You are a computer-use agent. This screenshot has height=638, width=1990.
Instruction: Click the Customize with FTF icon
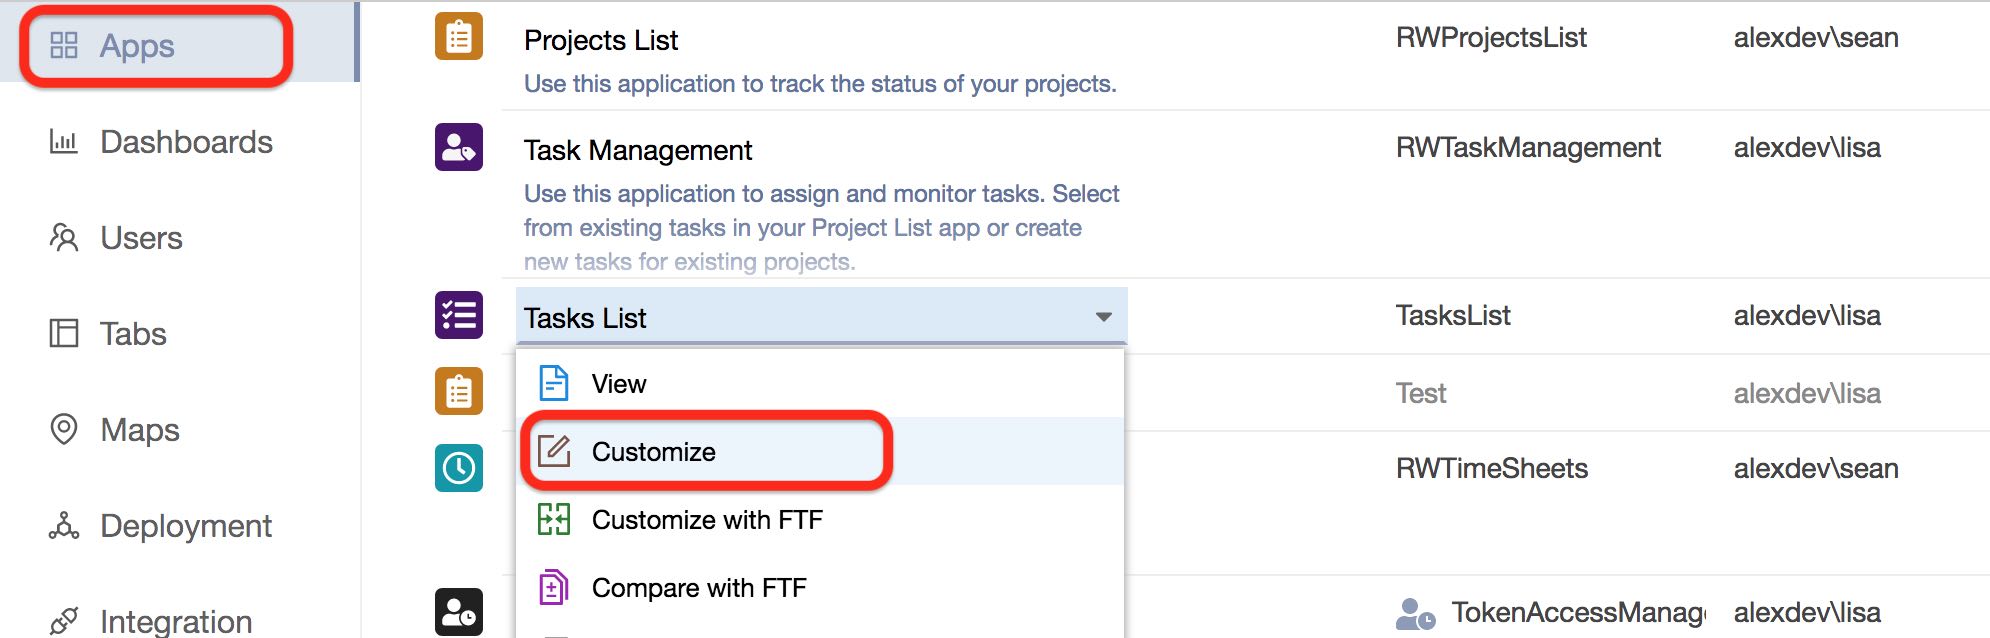click(x=554, y=520)
